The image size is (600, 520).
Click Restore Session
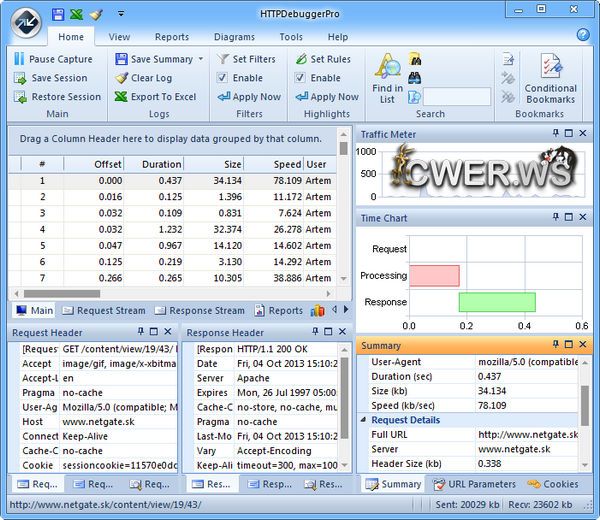(57, 97)
